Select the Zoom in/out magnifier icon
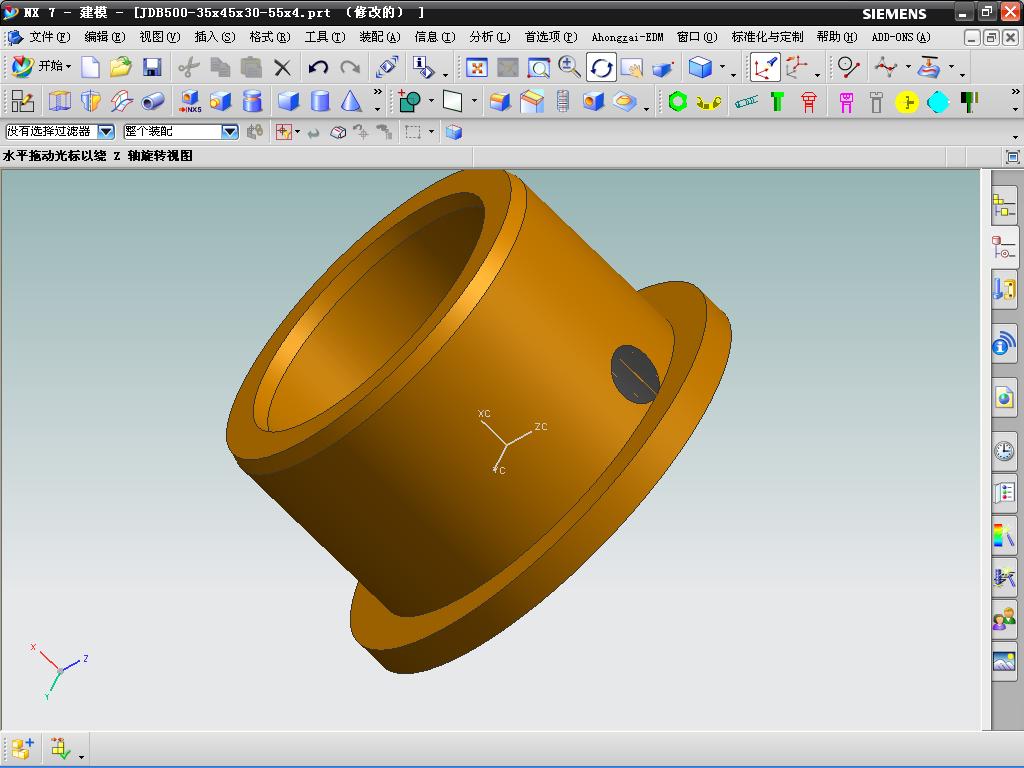This screenshot has height=768, width=1024. pyautogui.click(x=569, y=67)
